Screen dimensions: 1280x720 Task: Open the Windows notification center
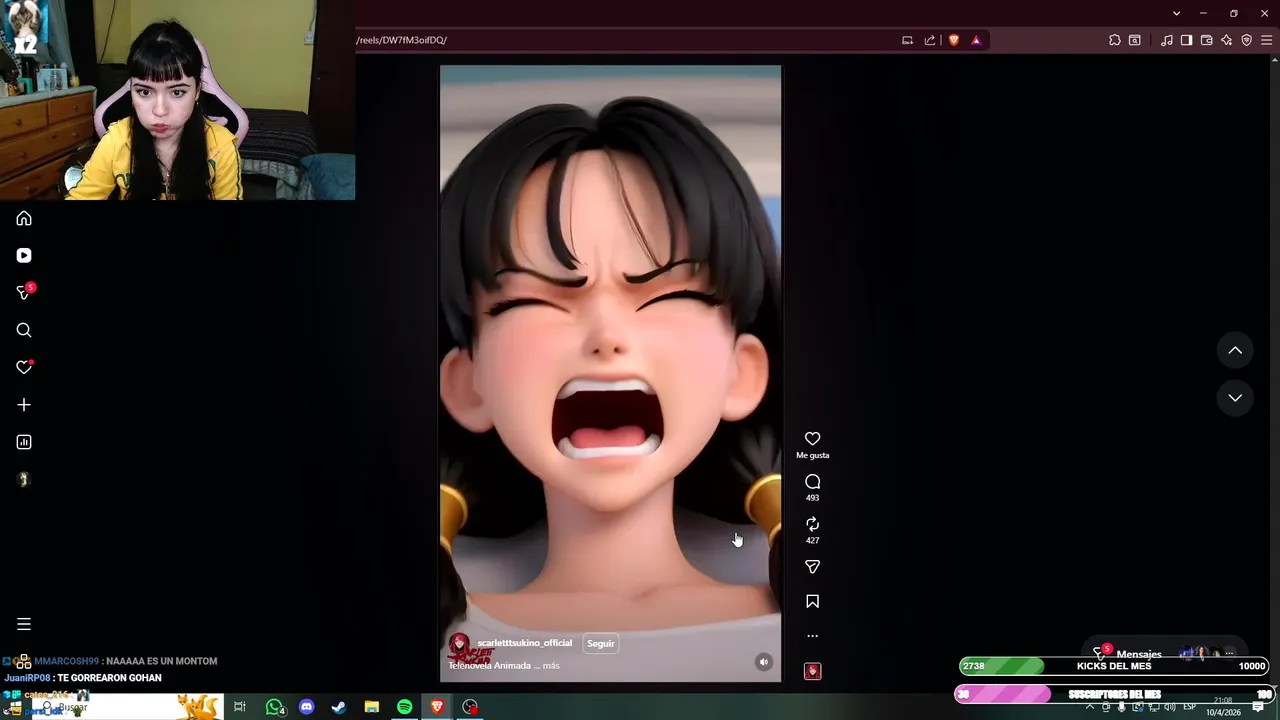coord(1258,707)
